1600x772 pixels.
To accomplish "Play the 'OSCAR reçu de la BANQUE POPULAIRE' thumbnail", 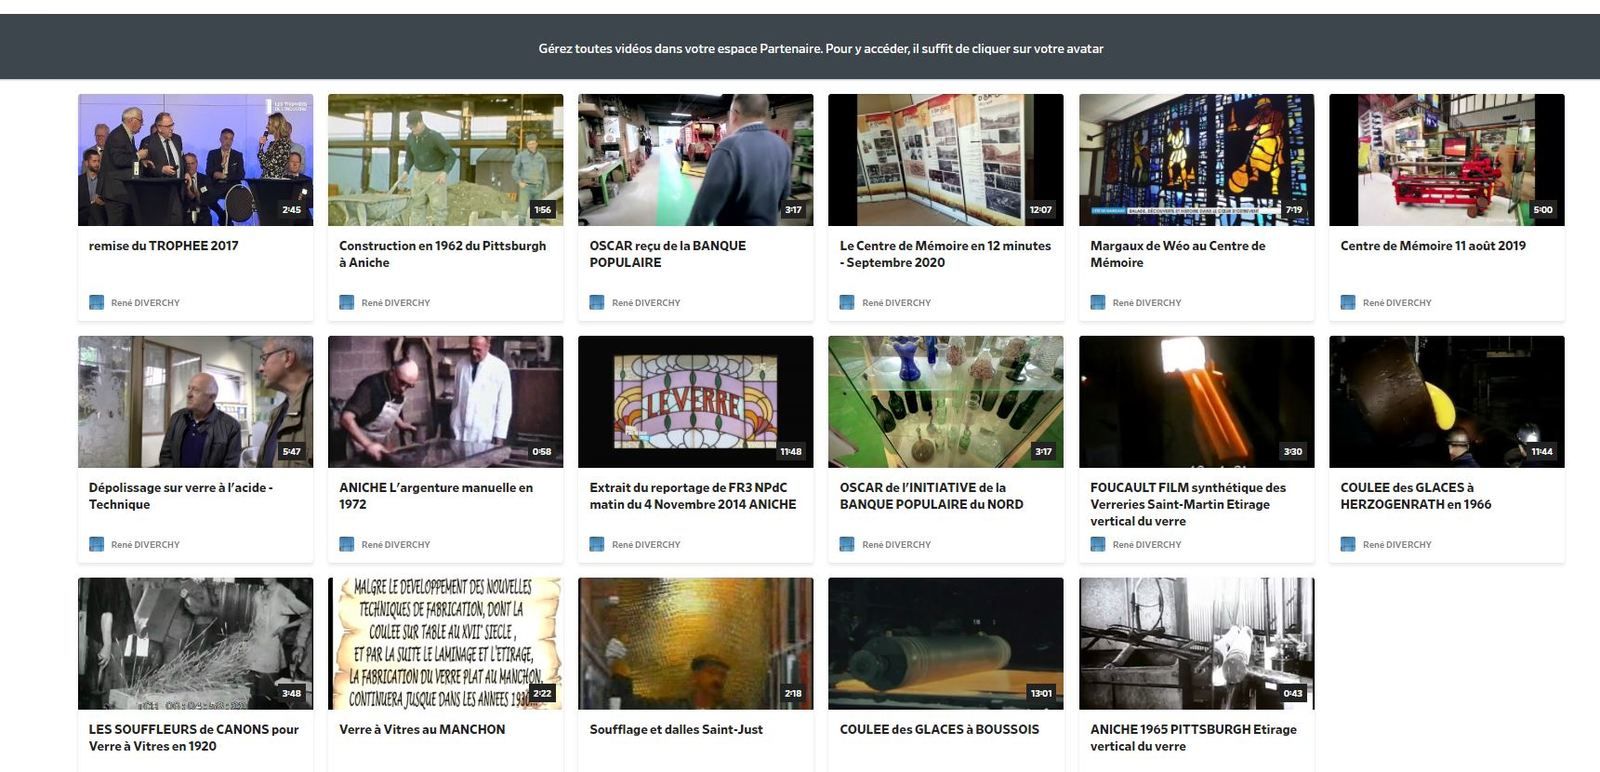I will pyautogui.click(x=695, y=160).
